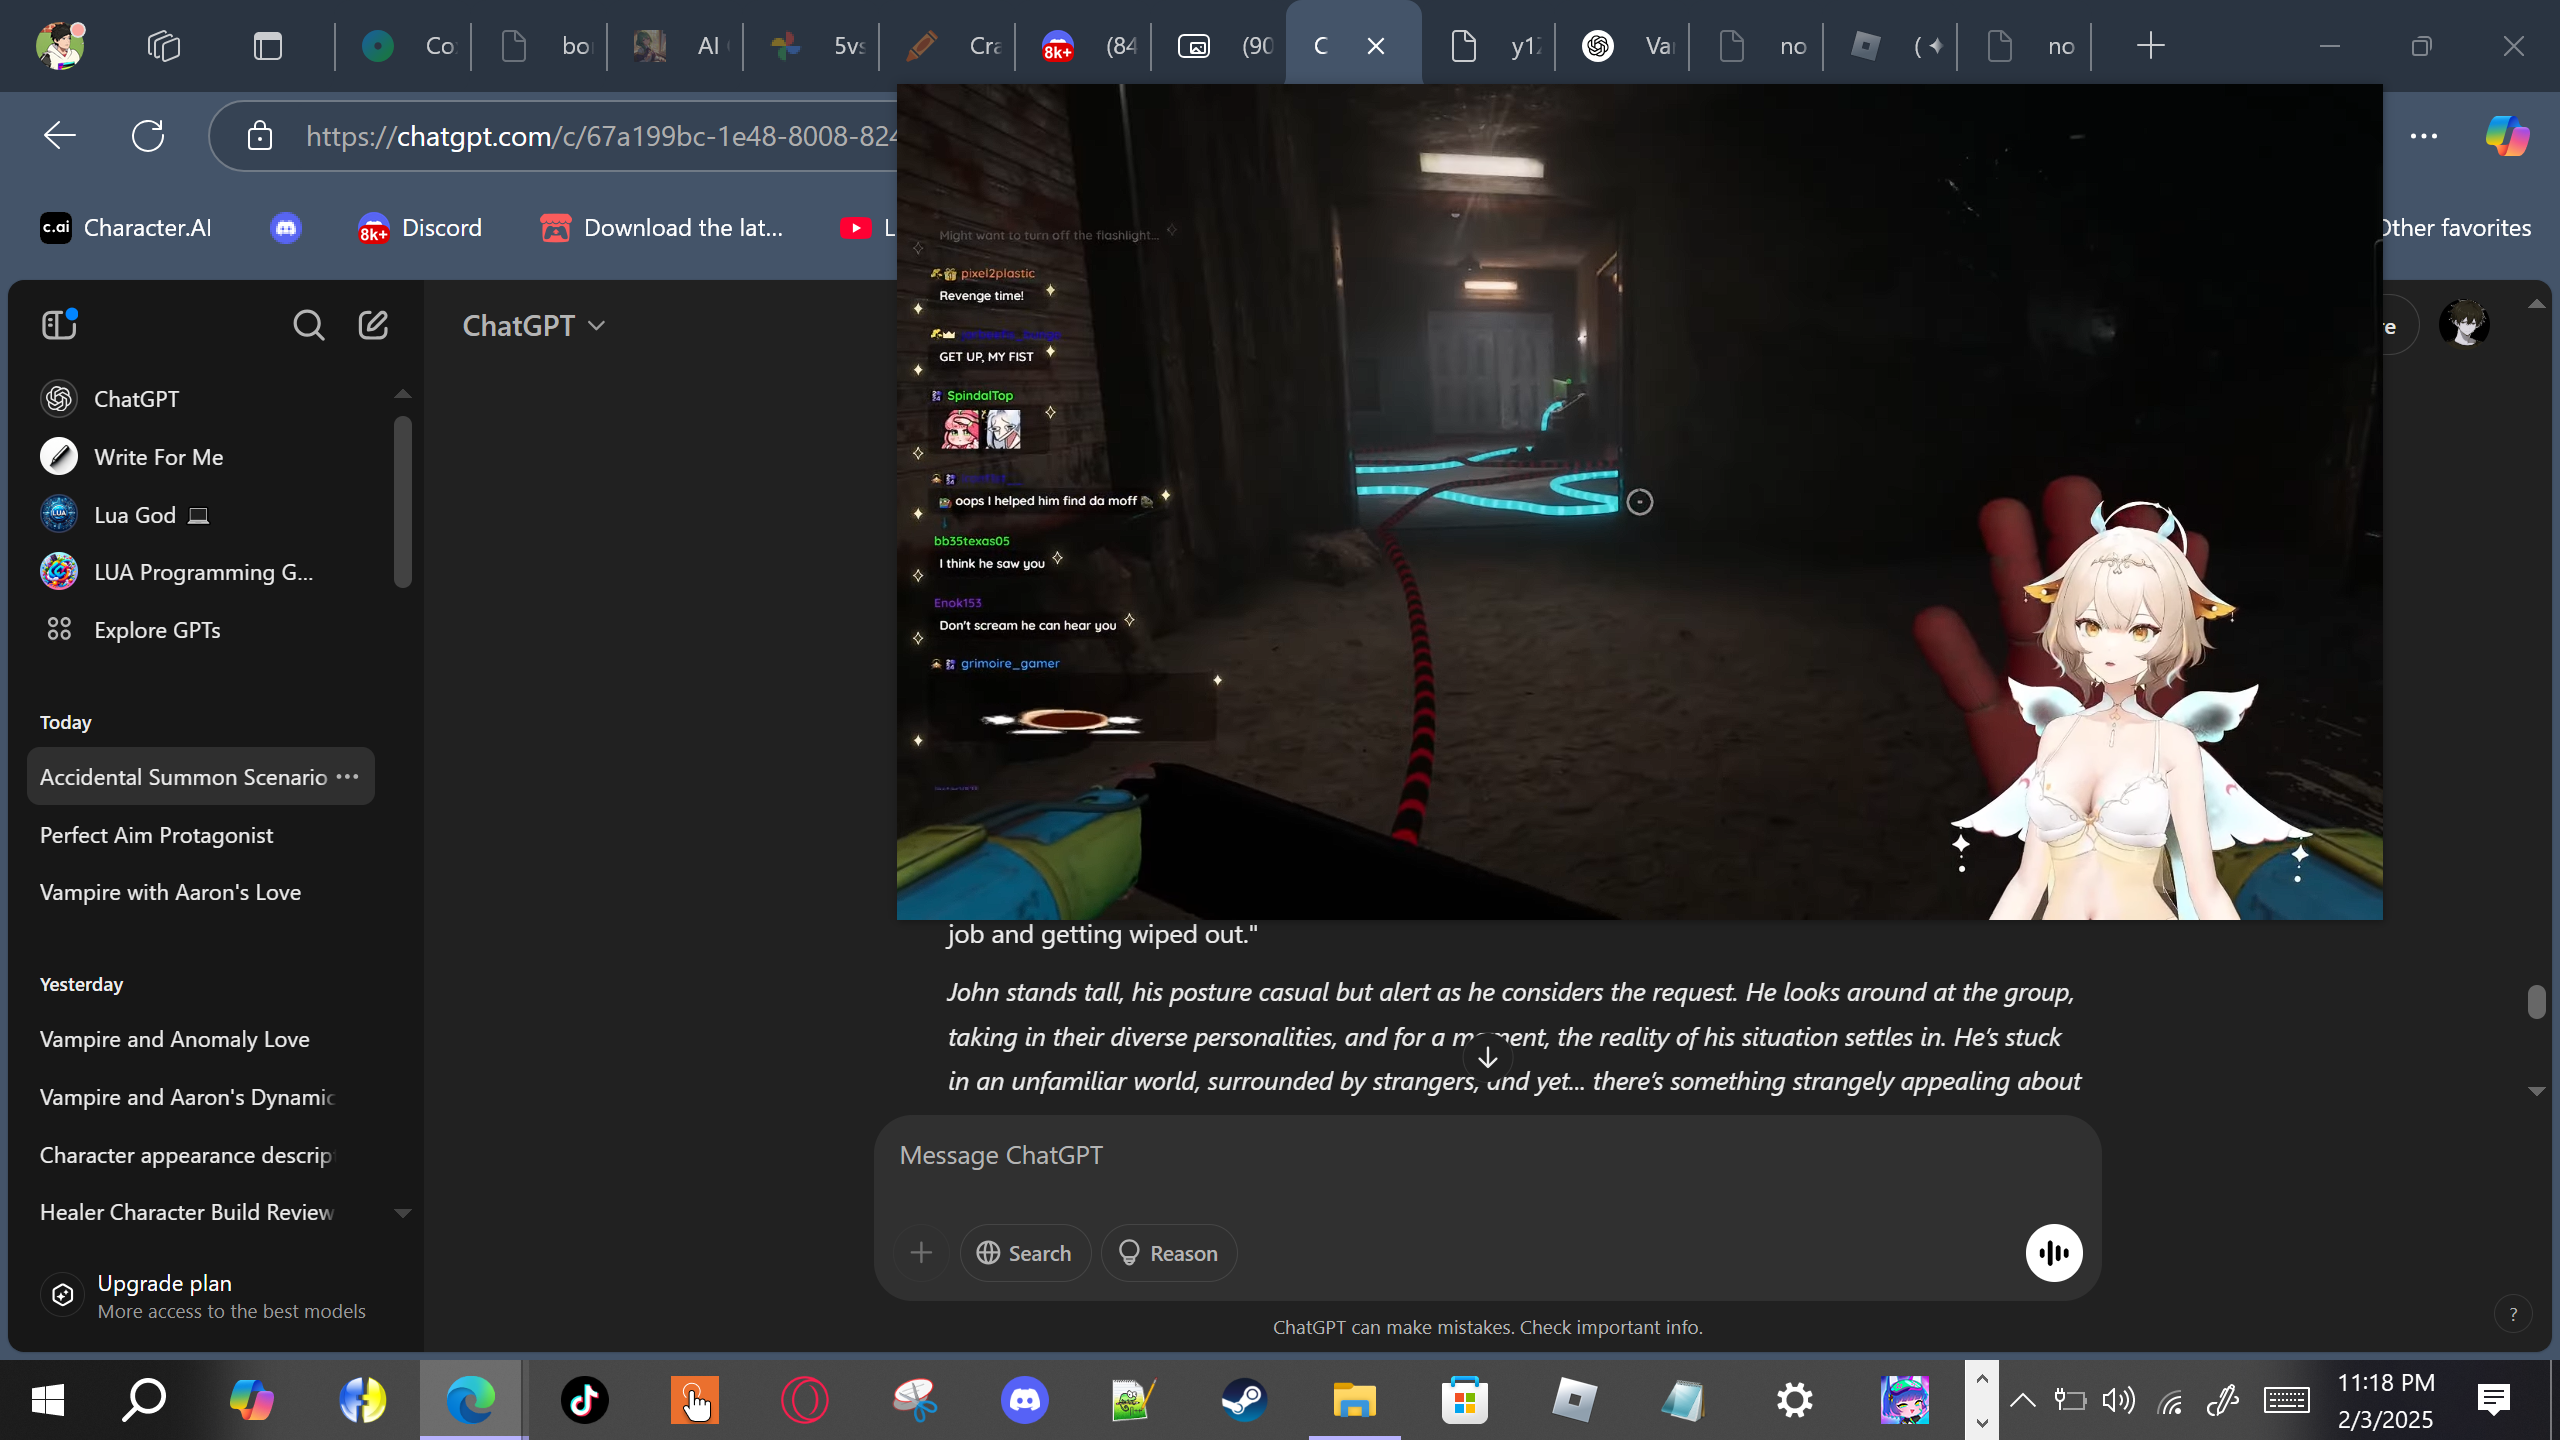The height and width of the screenshot is (1440, 2560).
Task: Open the Workspaces icon
Action: click(164, 46)
